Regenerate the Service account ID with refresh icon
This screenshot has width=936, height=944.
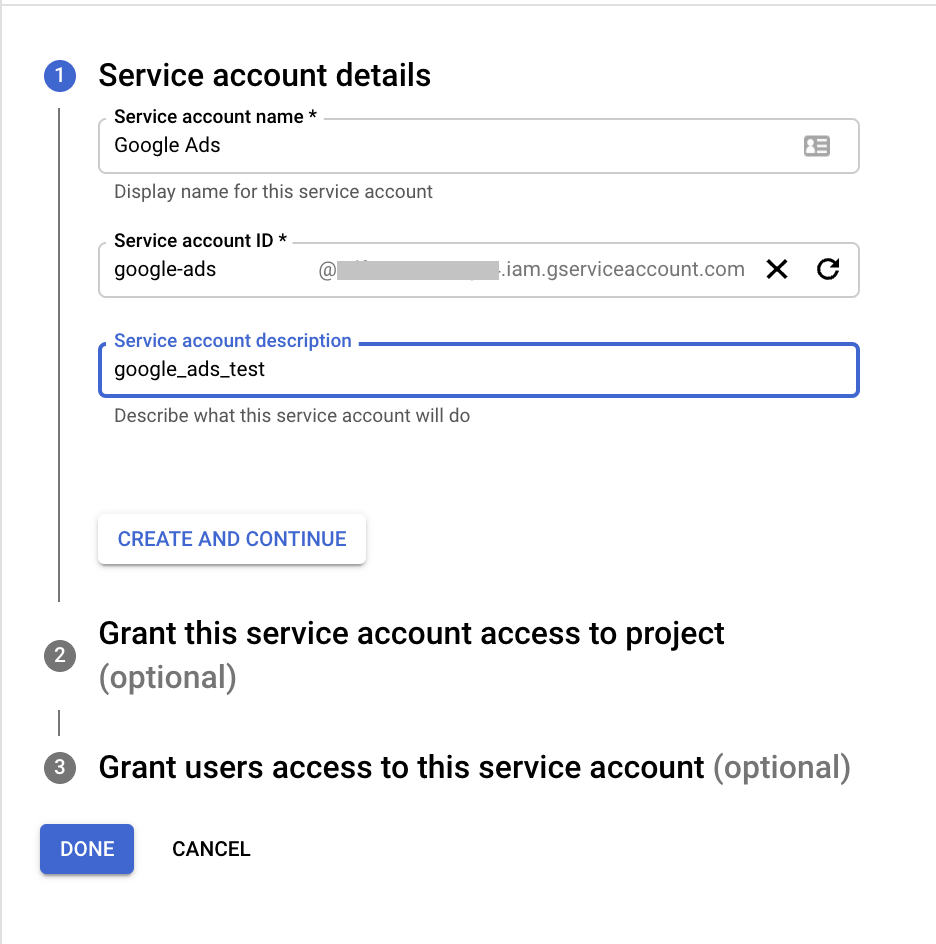click(828, 269)
